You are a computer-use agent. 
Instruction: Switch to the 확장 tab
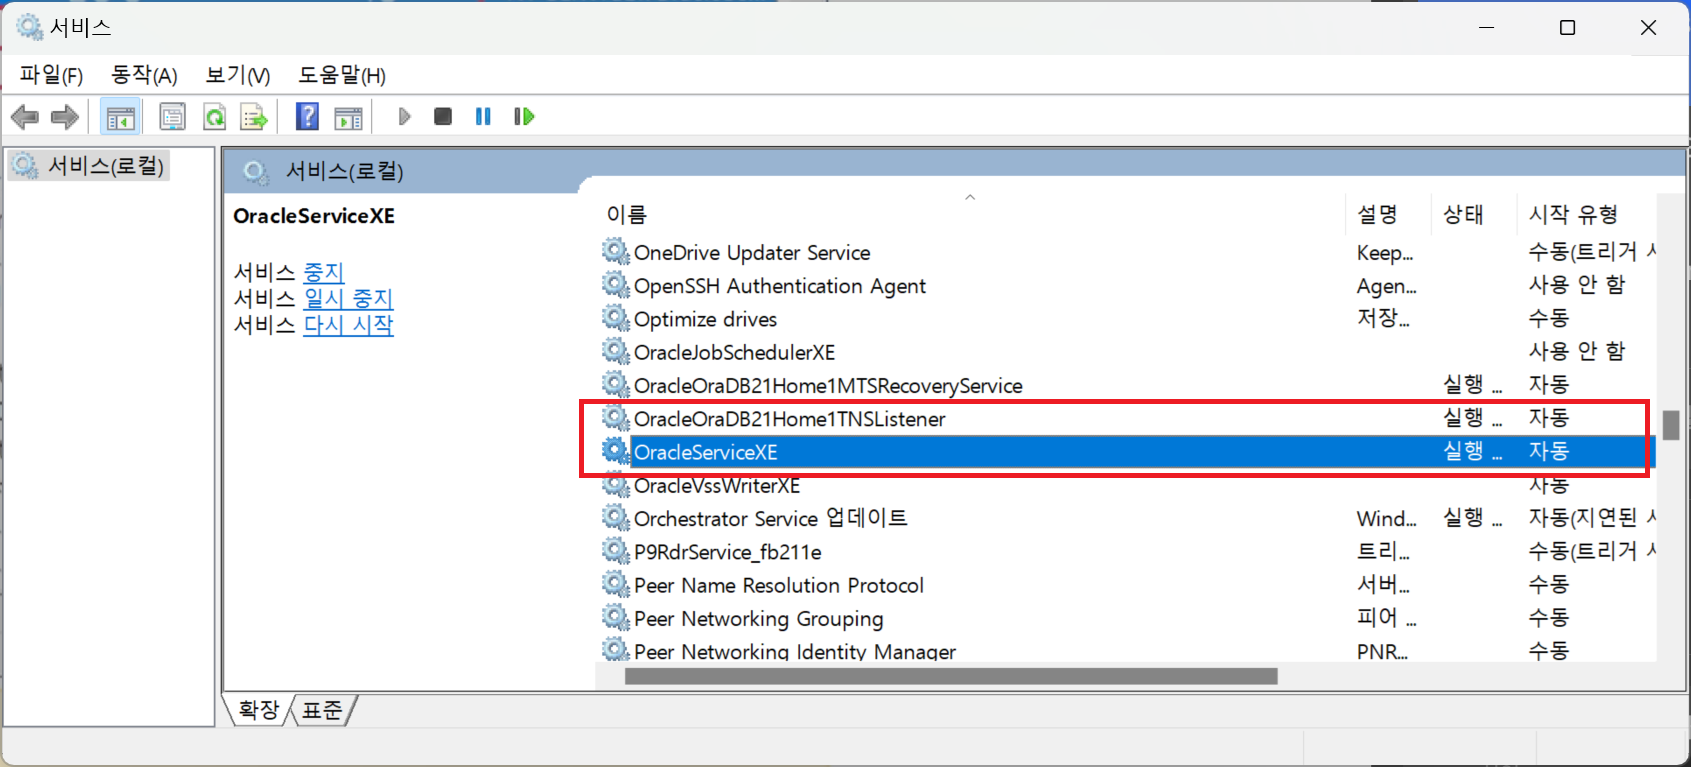[x=258, y=710]
